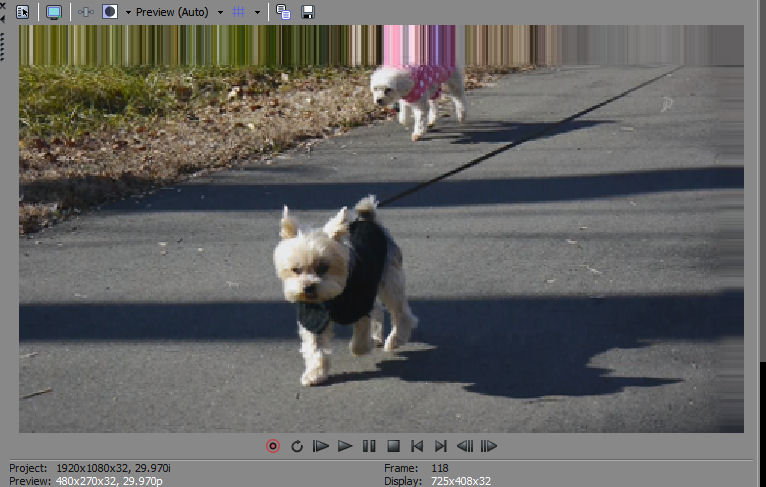Open Video Output FX icon

[86, 12]
